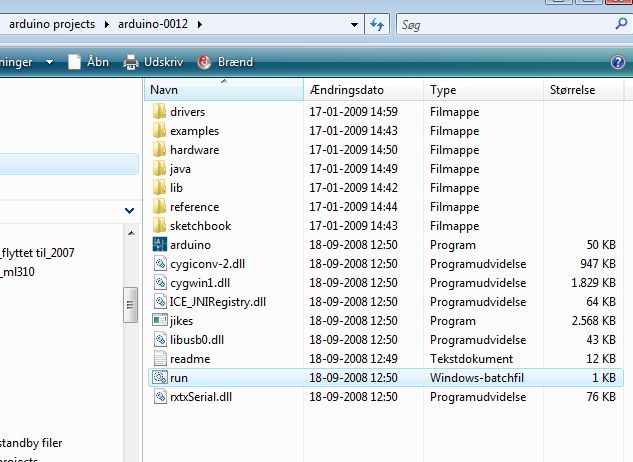Click the cygiconv-2.dll file icon
The height and width of the screenshot is (462, 633).
(x=160, y=263)
